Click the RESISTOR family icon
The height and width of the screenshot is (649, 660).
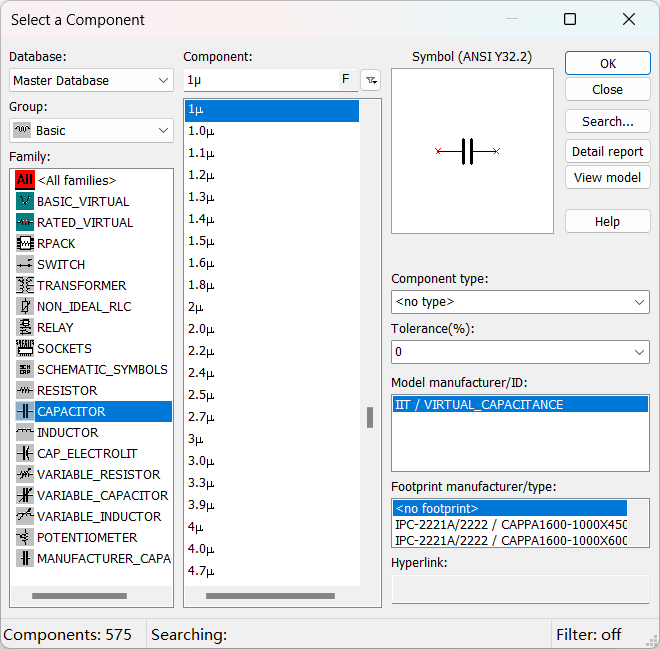[x=25, y=390]
